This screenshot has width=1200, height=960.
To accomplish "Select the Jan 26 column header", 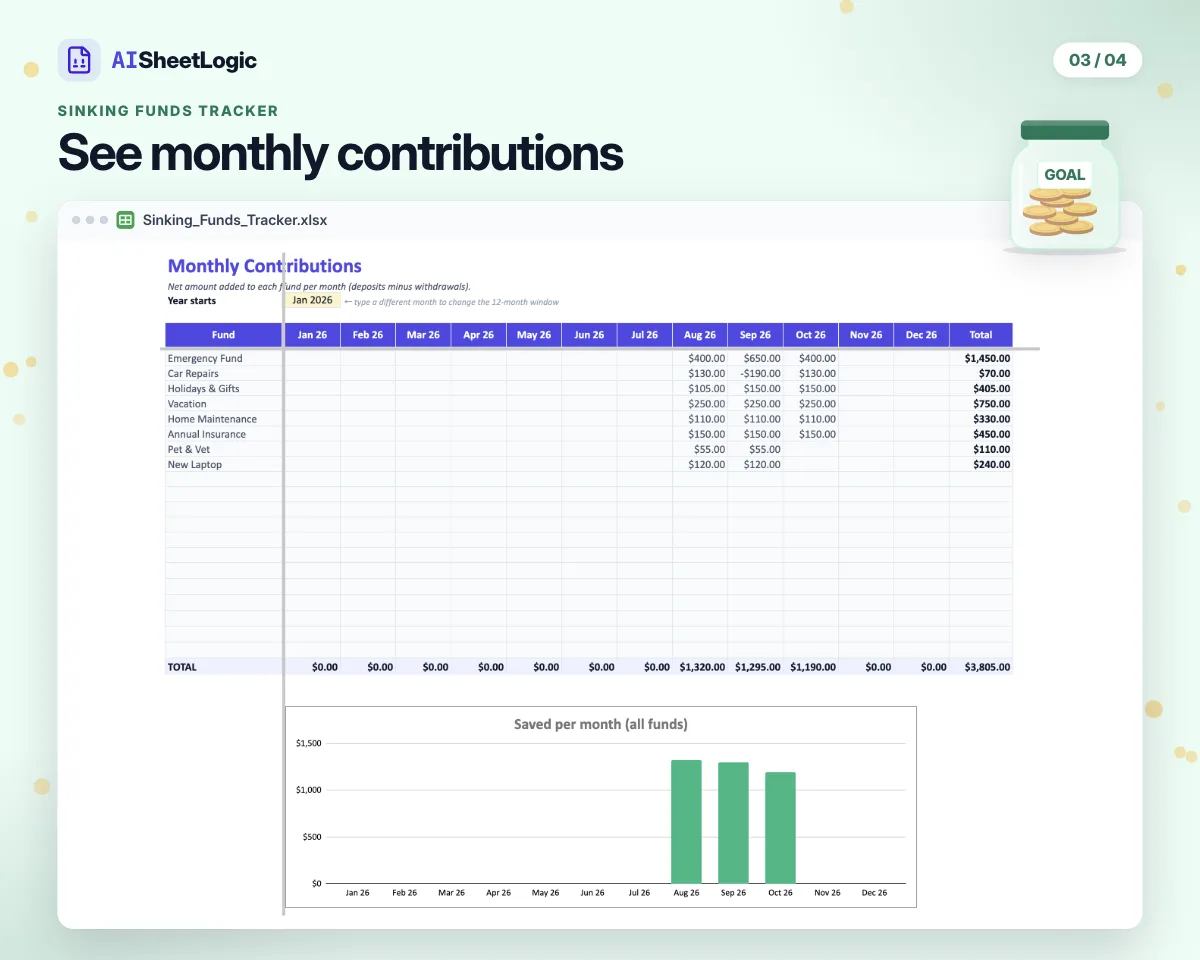I will click(313, 335).
